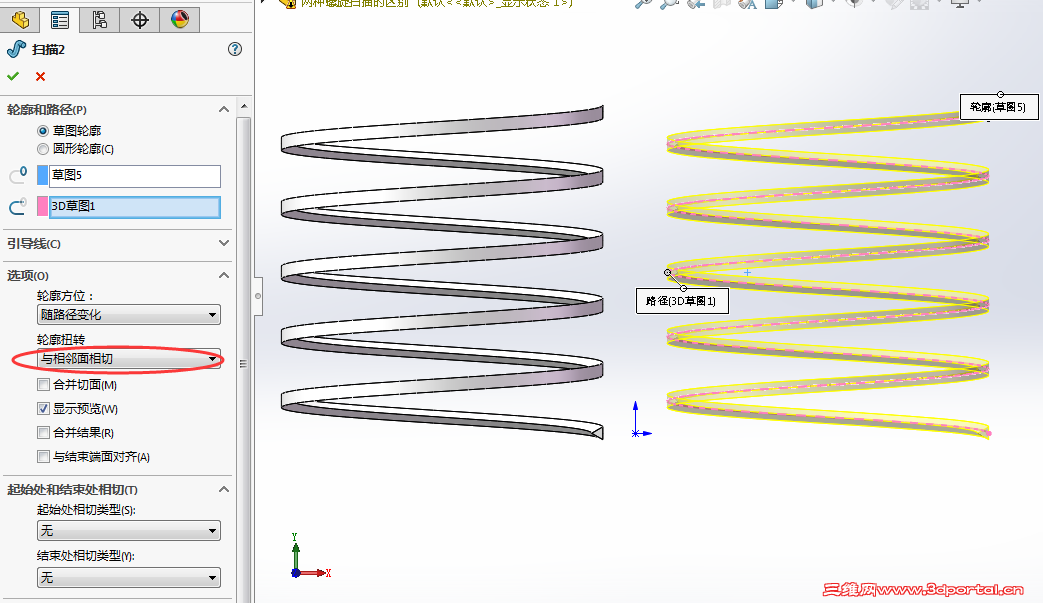
Task: Open help for the 扫描2 sweep feature
Action: coord(235,49)
